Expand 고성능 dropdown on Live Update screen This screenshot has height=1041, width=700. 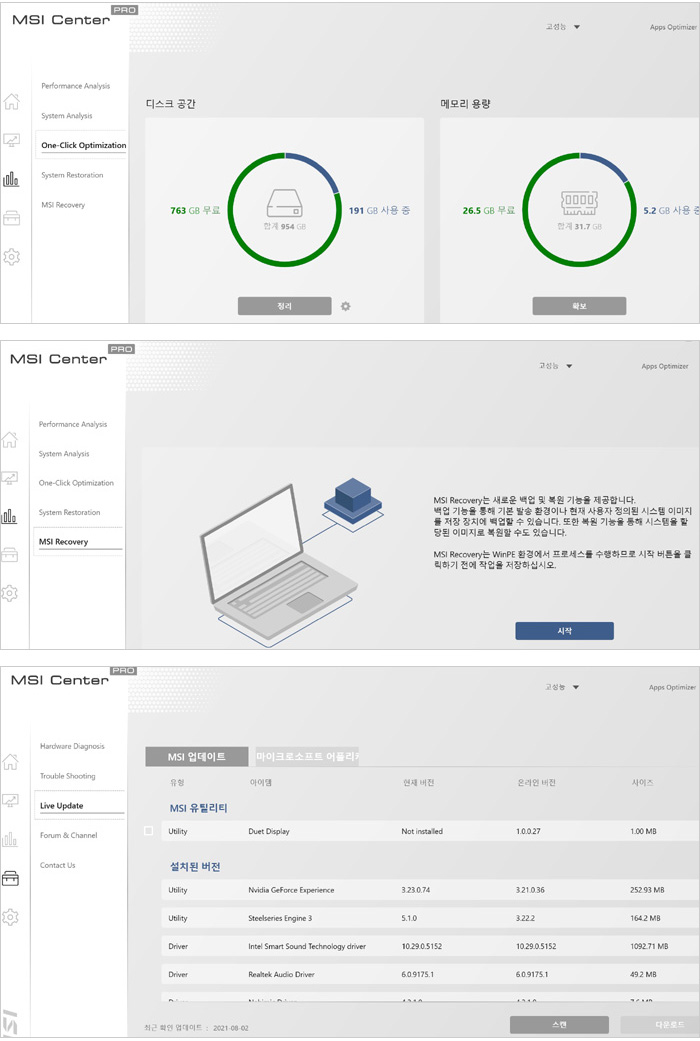562,687
